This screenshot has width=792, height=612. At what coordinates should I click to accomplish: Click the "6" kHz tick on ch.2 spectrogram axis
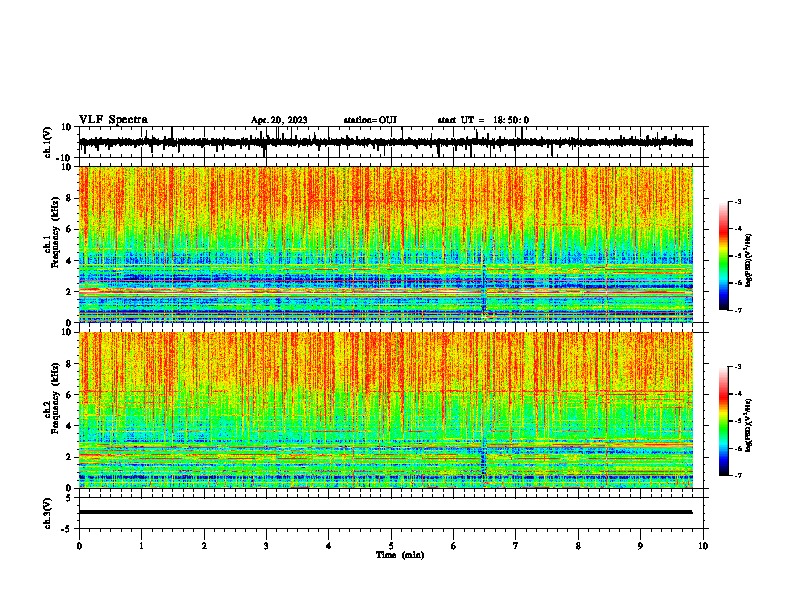[70, 395]
